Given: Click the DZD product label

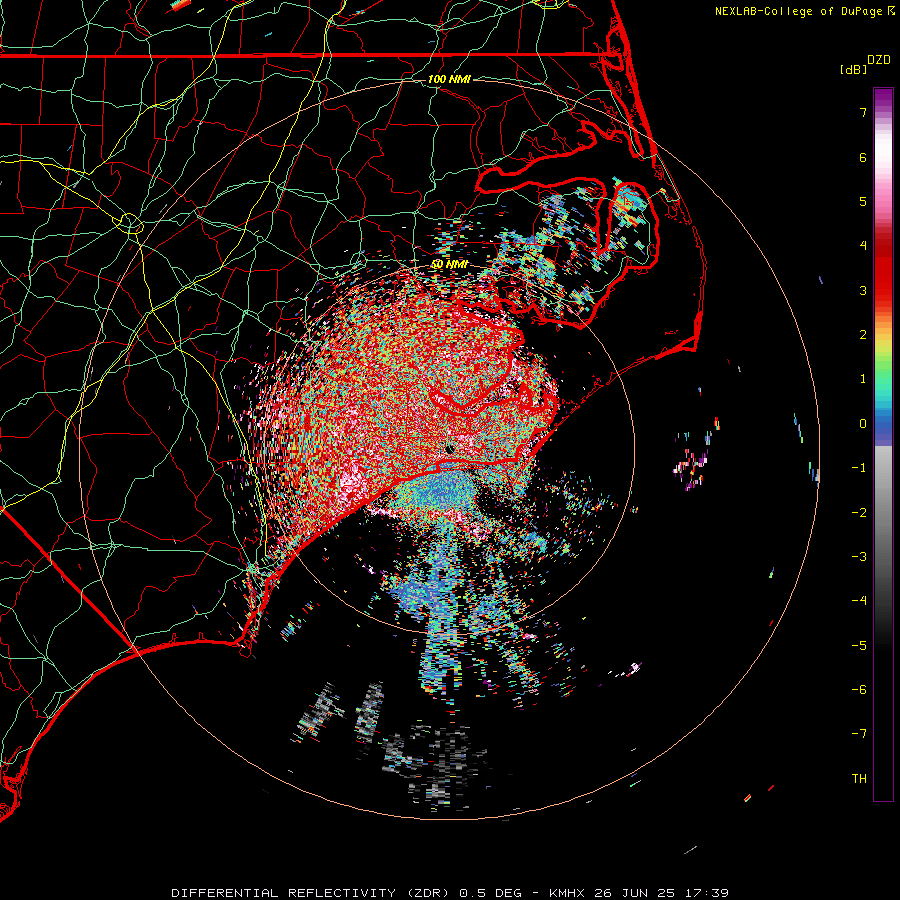Looking at the screenshot, I should pyautogui.click(x=879, y=60).
